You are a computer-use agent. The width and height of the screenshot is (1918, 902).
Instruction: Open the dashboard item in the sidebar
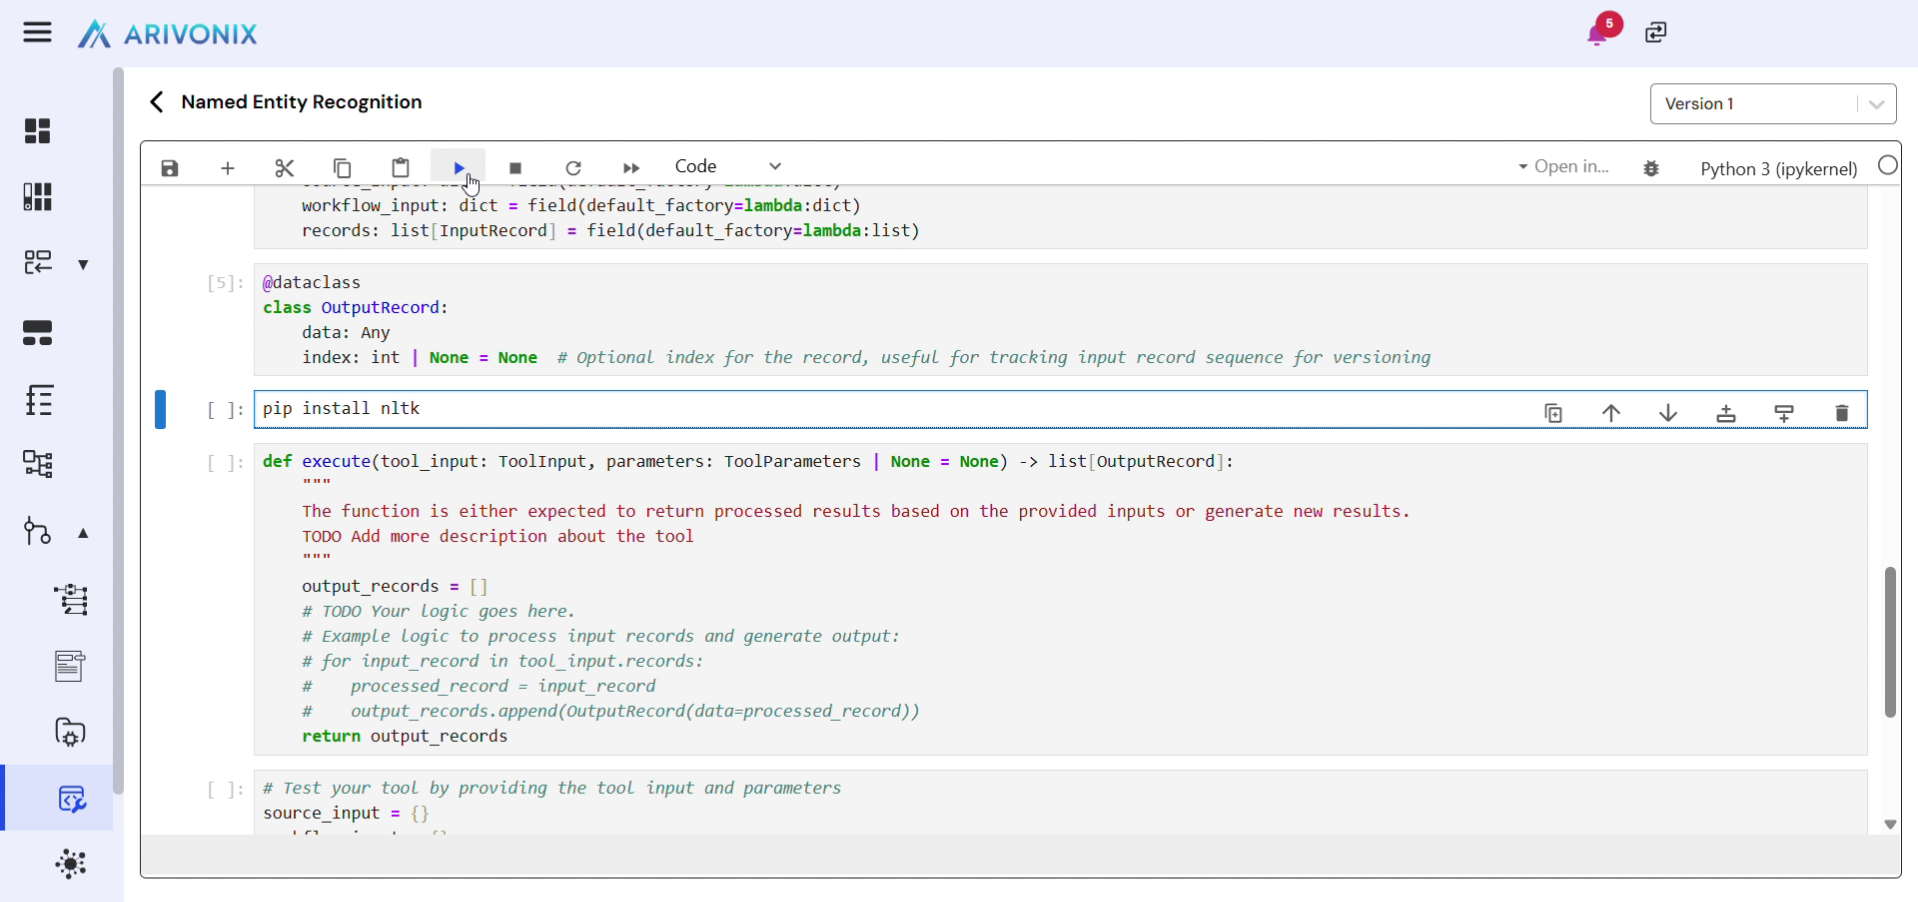tap(37, 131)
